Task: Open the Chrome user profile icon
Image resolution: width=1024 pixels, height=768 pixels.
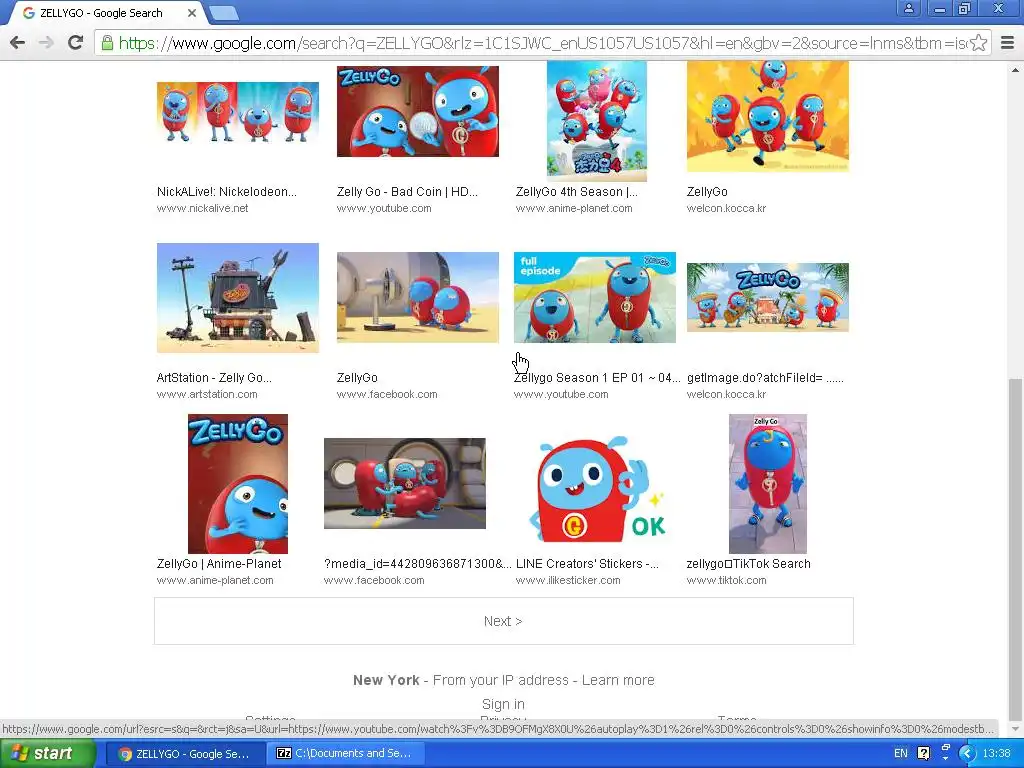Action: [x=908, y=8]
